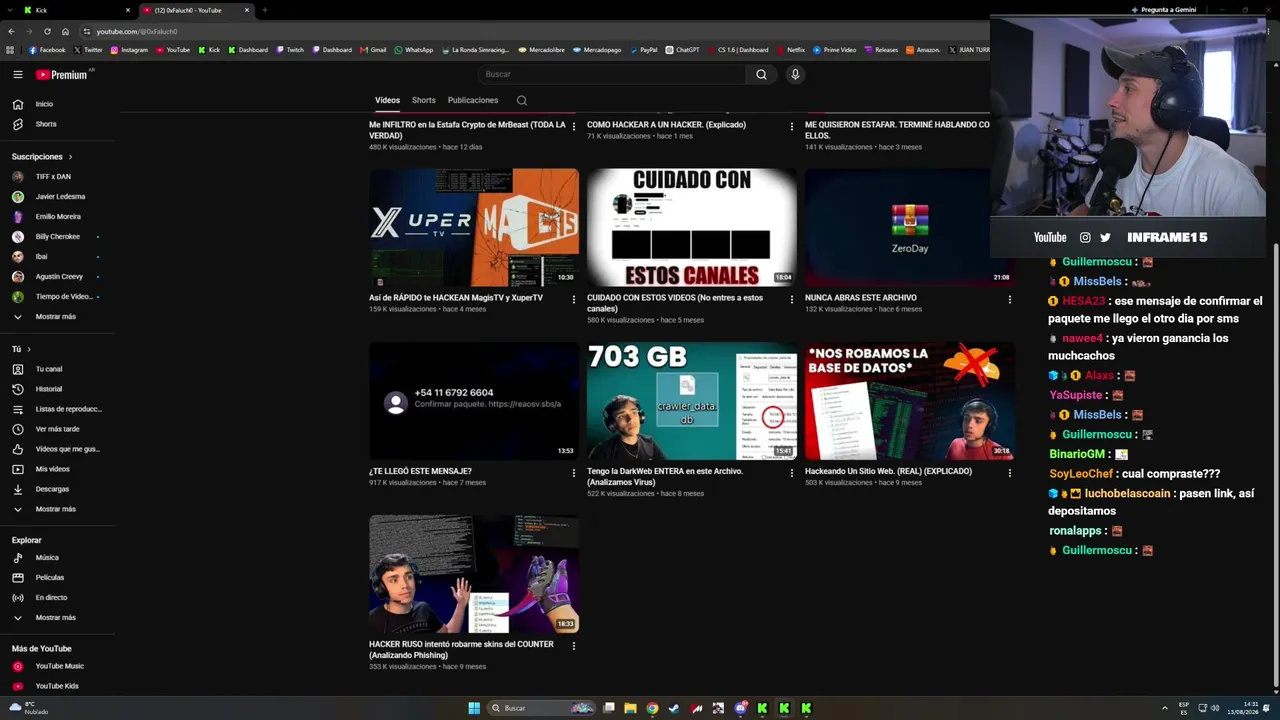Open options for MagisTV y XuperTV video
1280x720 pixels.
tap(574, 299)
